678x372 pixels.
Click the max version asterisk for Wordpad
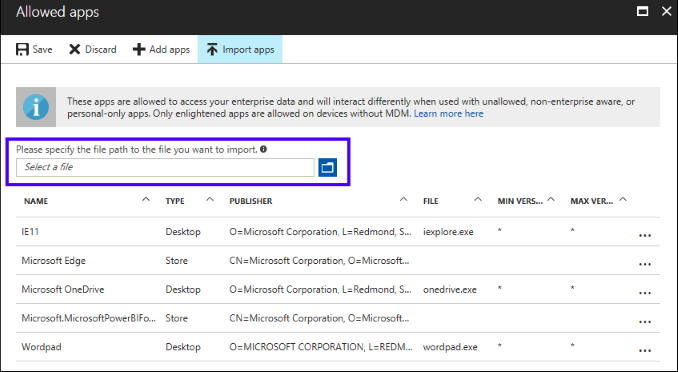point(572,346)
